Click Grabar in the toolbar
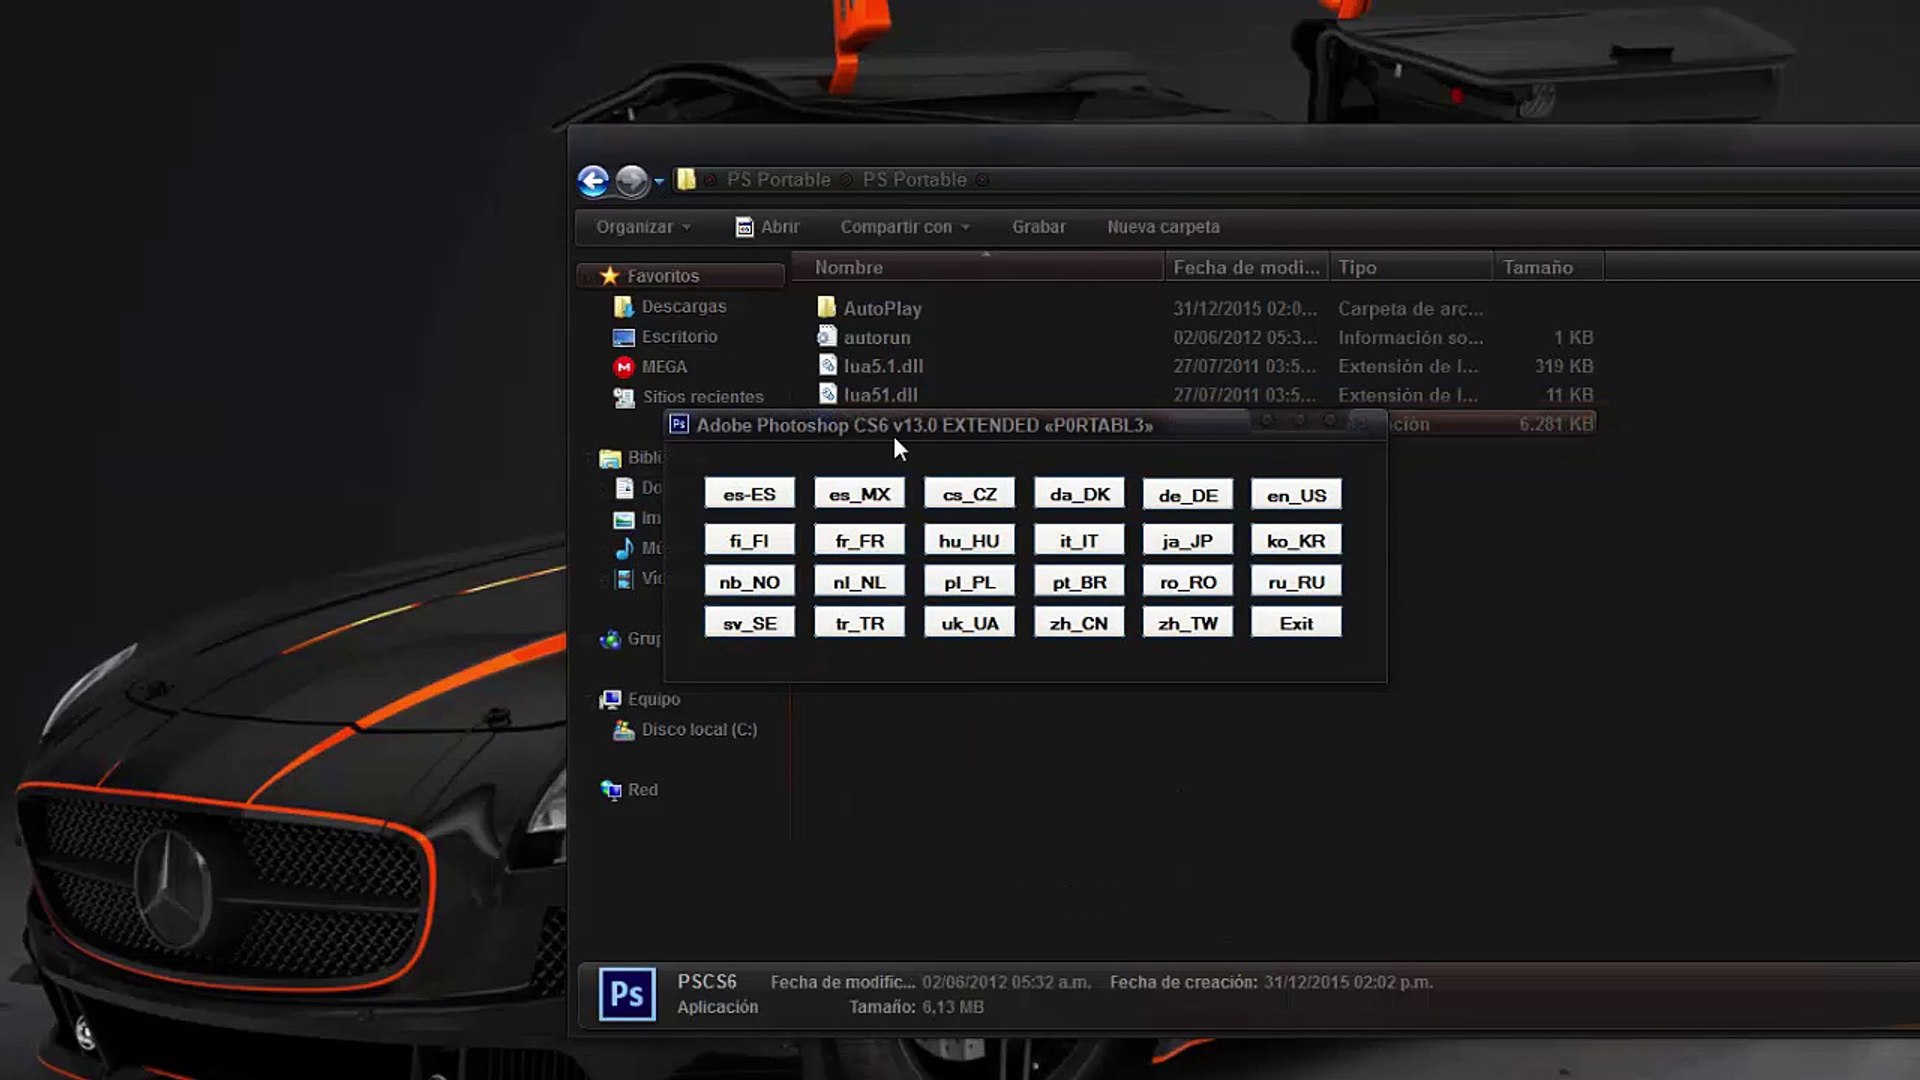Viewport: 1920px width, 1080px height. pyautogui.click(x=1038, y=227)
